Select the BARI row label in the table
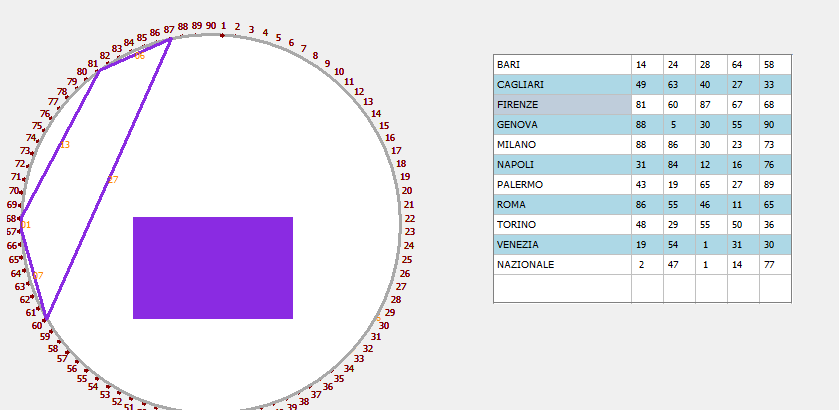The image size is (839, 410). click(x=562, y=65)
